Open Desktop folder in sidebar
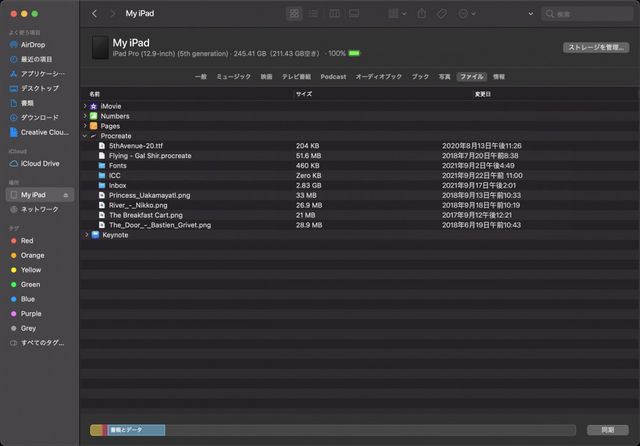 (x=39, y=89)
